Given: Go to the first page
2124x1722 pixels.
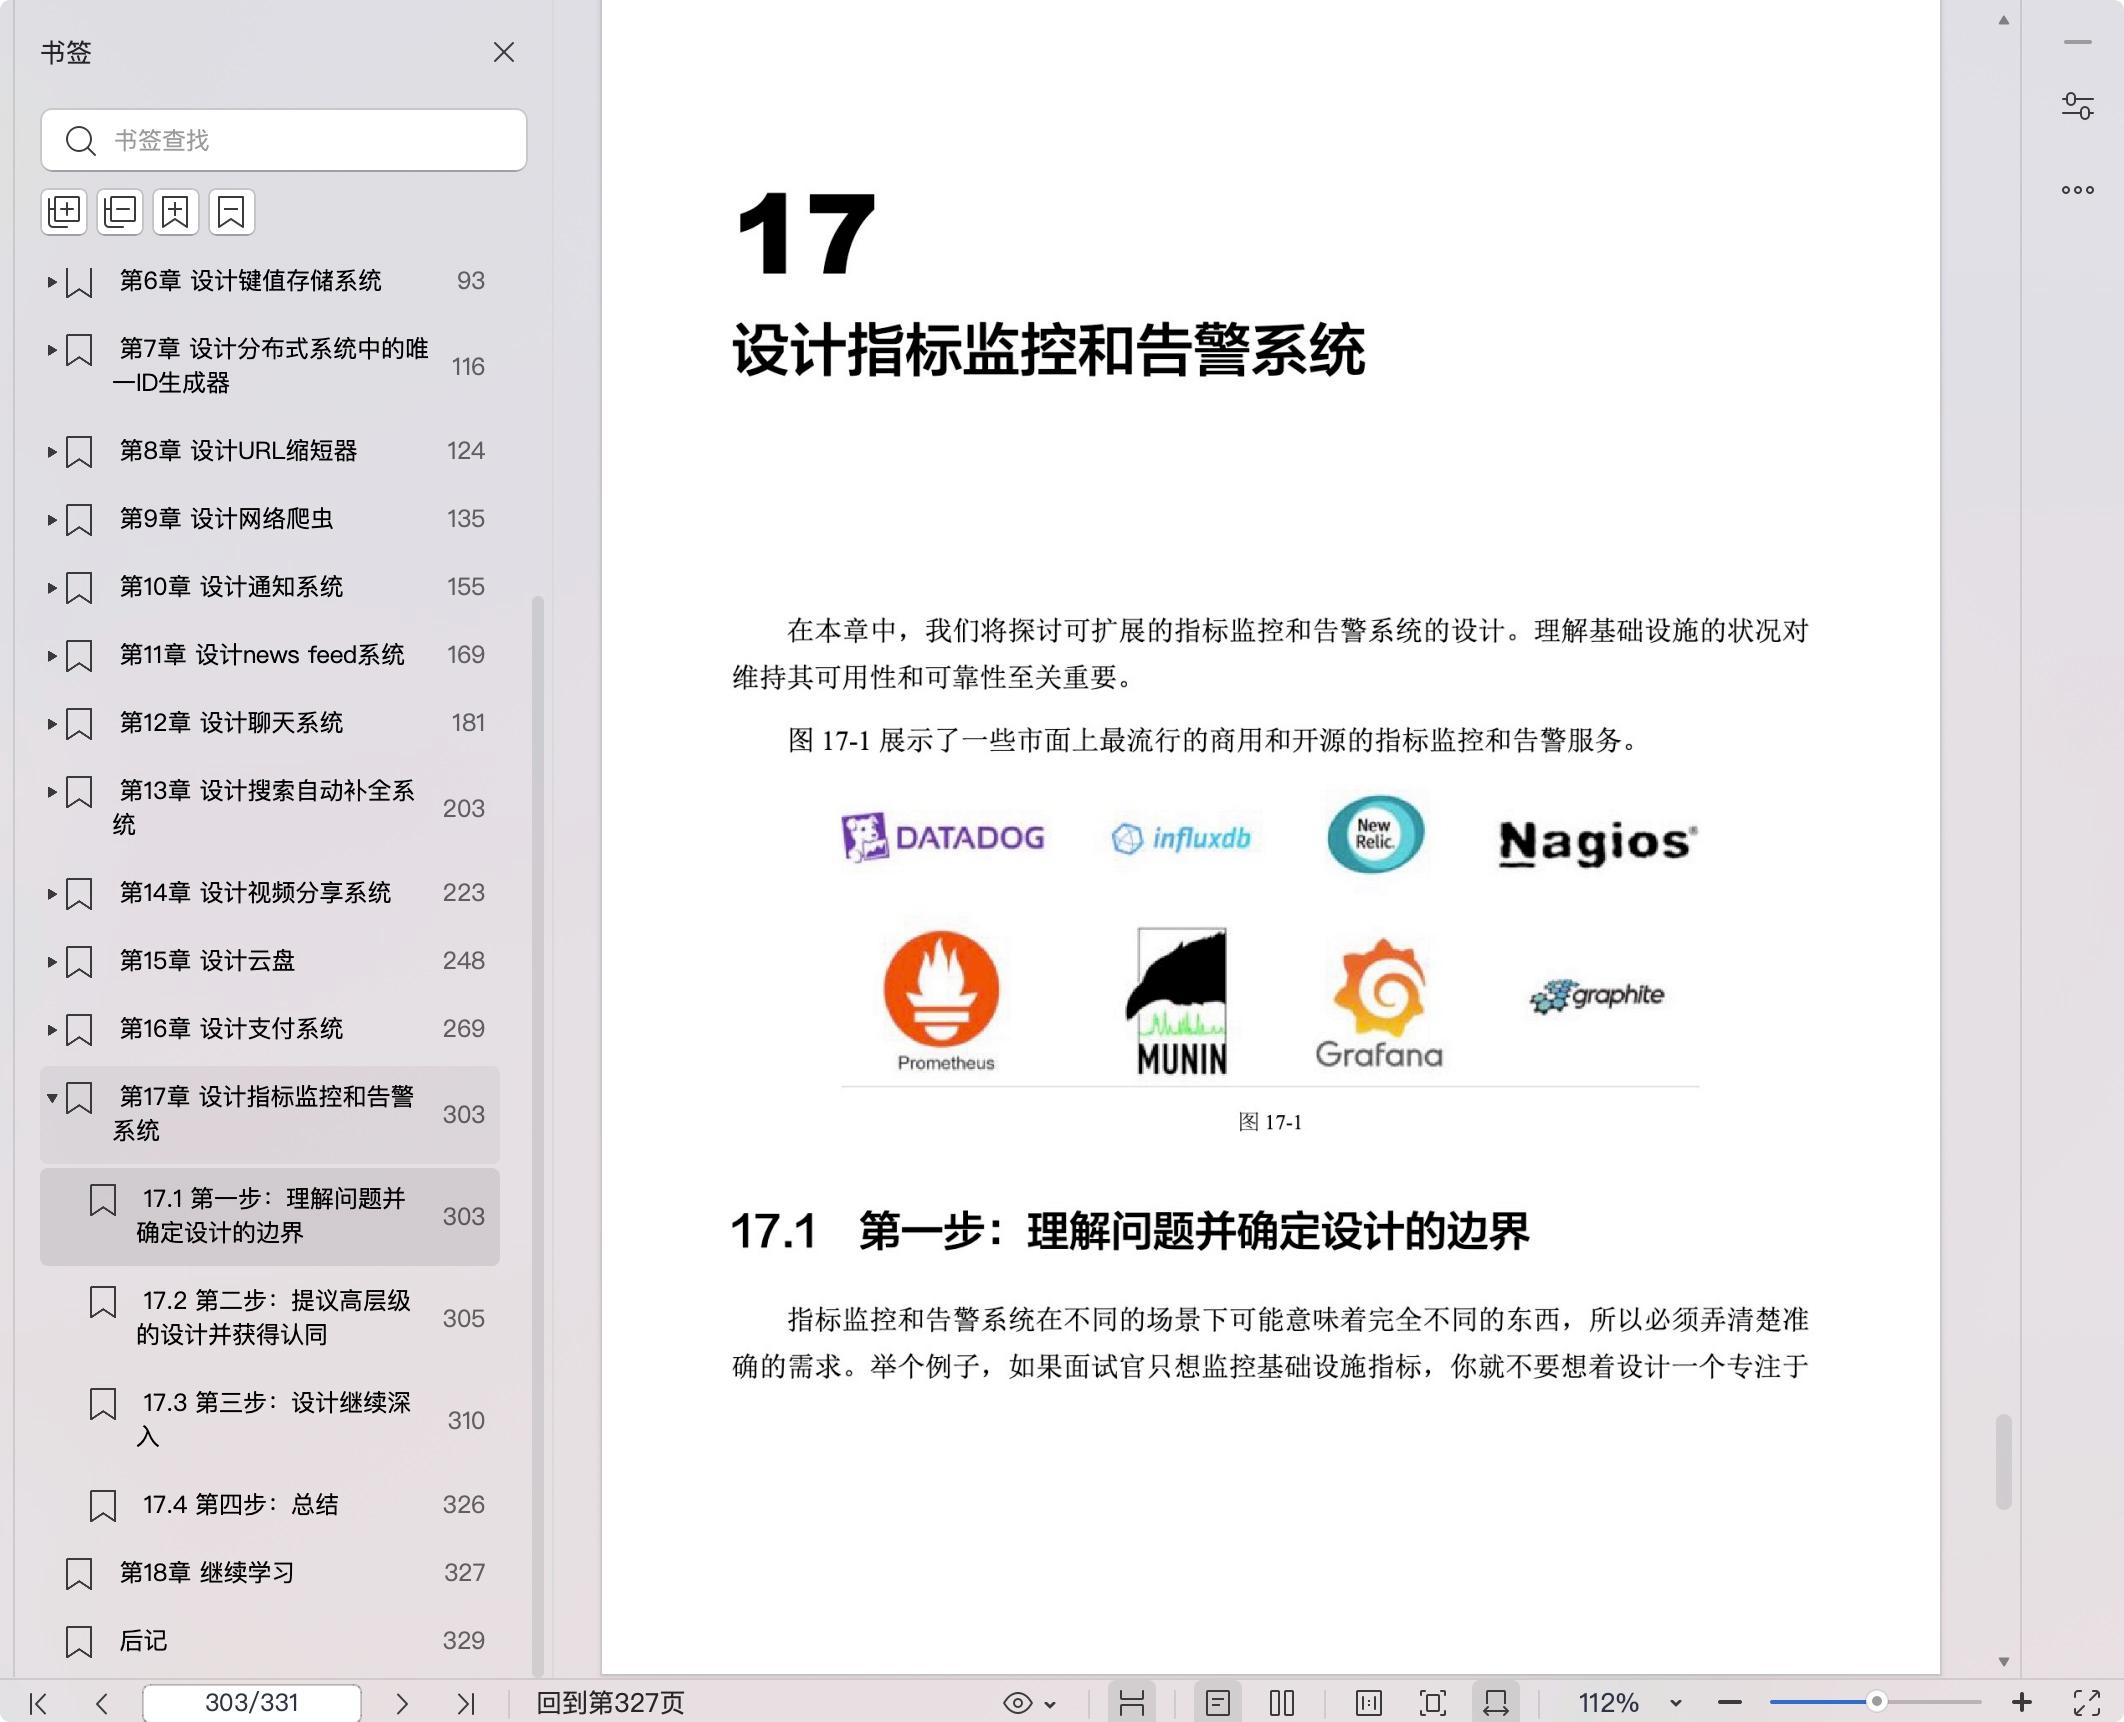Looking at the screenshot, I should coord(38,1703).
